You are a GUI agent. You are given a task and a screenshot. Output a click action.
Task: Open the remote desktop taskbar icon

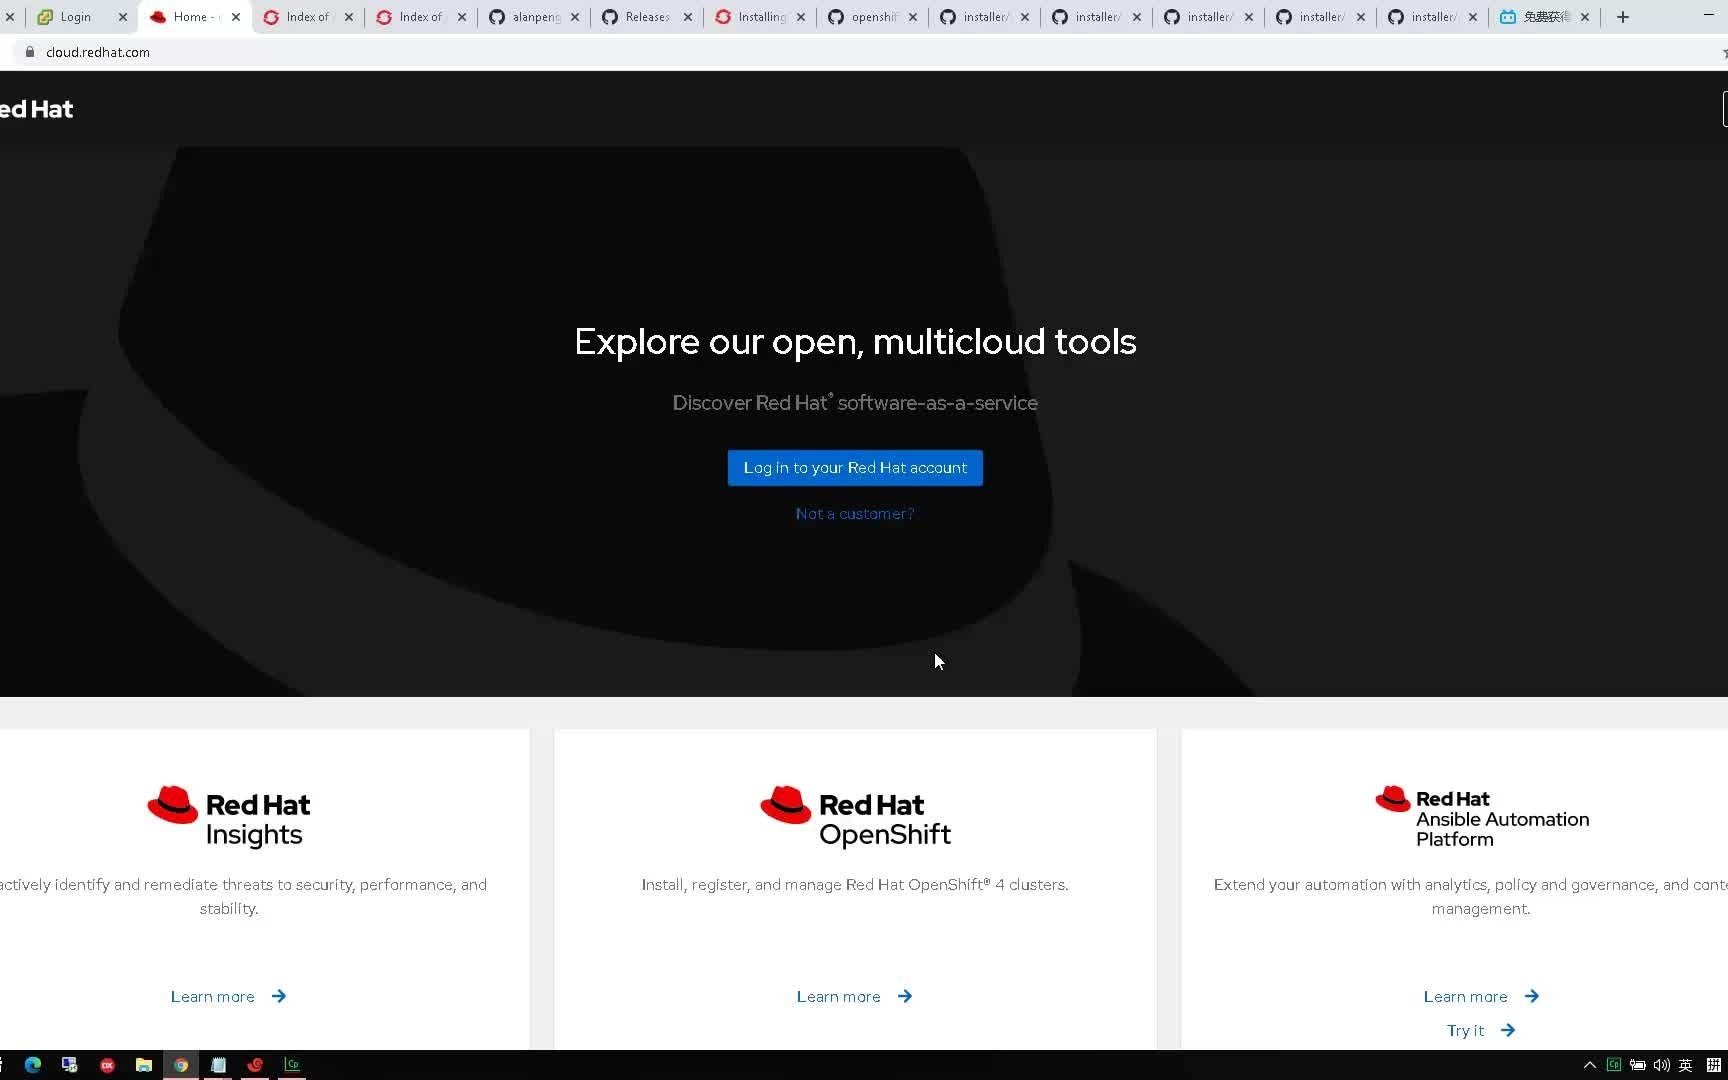70,1065
